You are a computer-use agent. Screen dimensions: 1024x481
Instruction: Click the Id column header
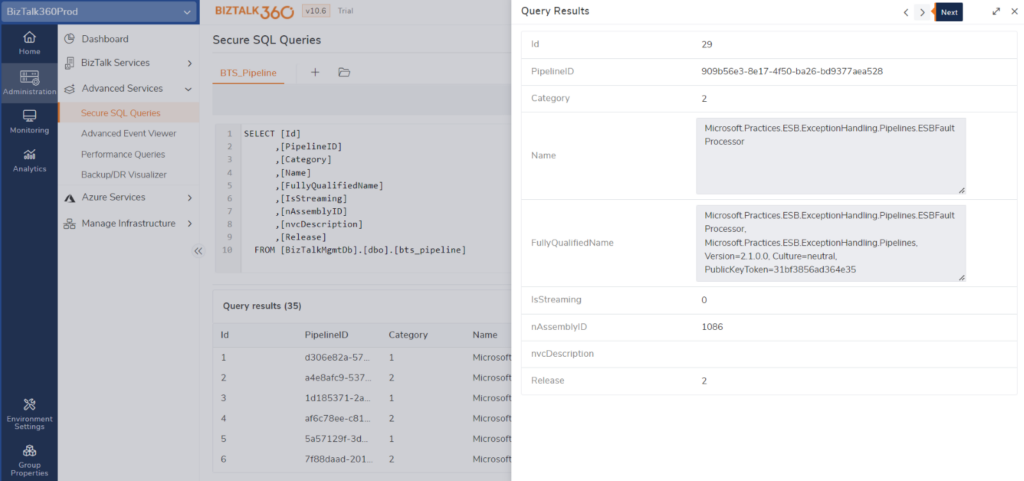[225, 335]
